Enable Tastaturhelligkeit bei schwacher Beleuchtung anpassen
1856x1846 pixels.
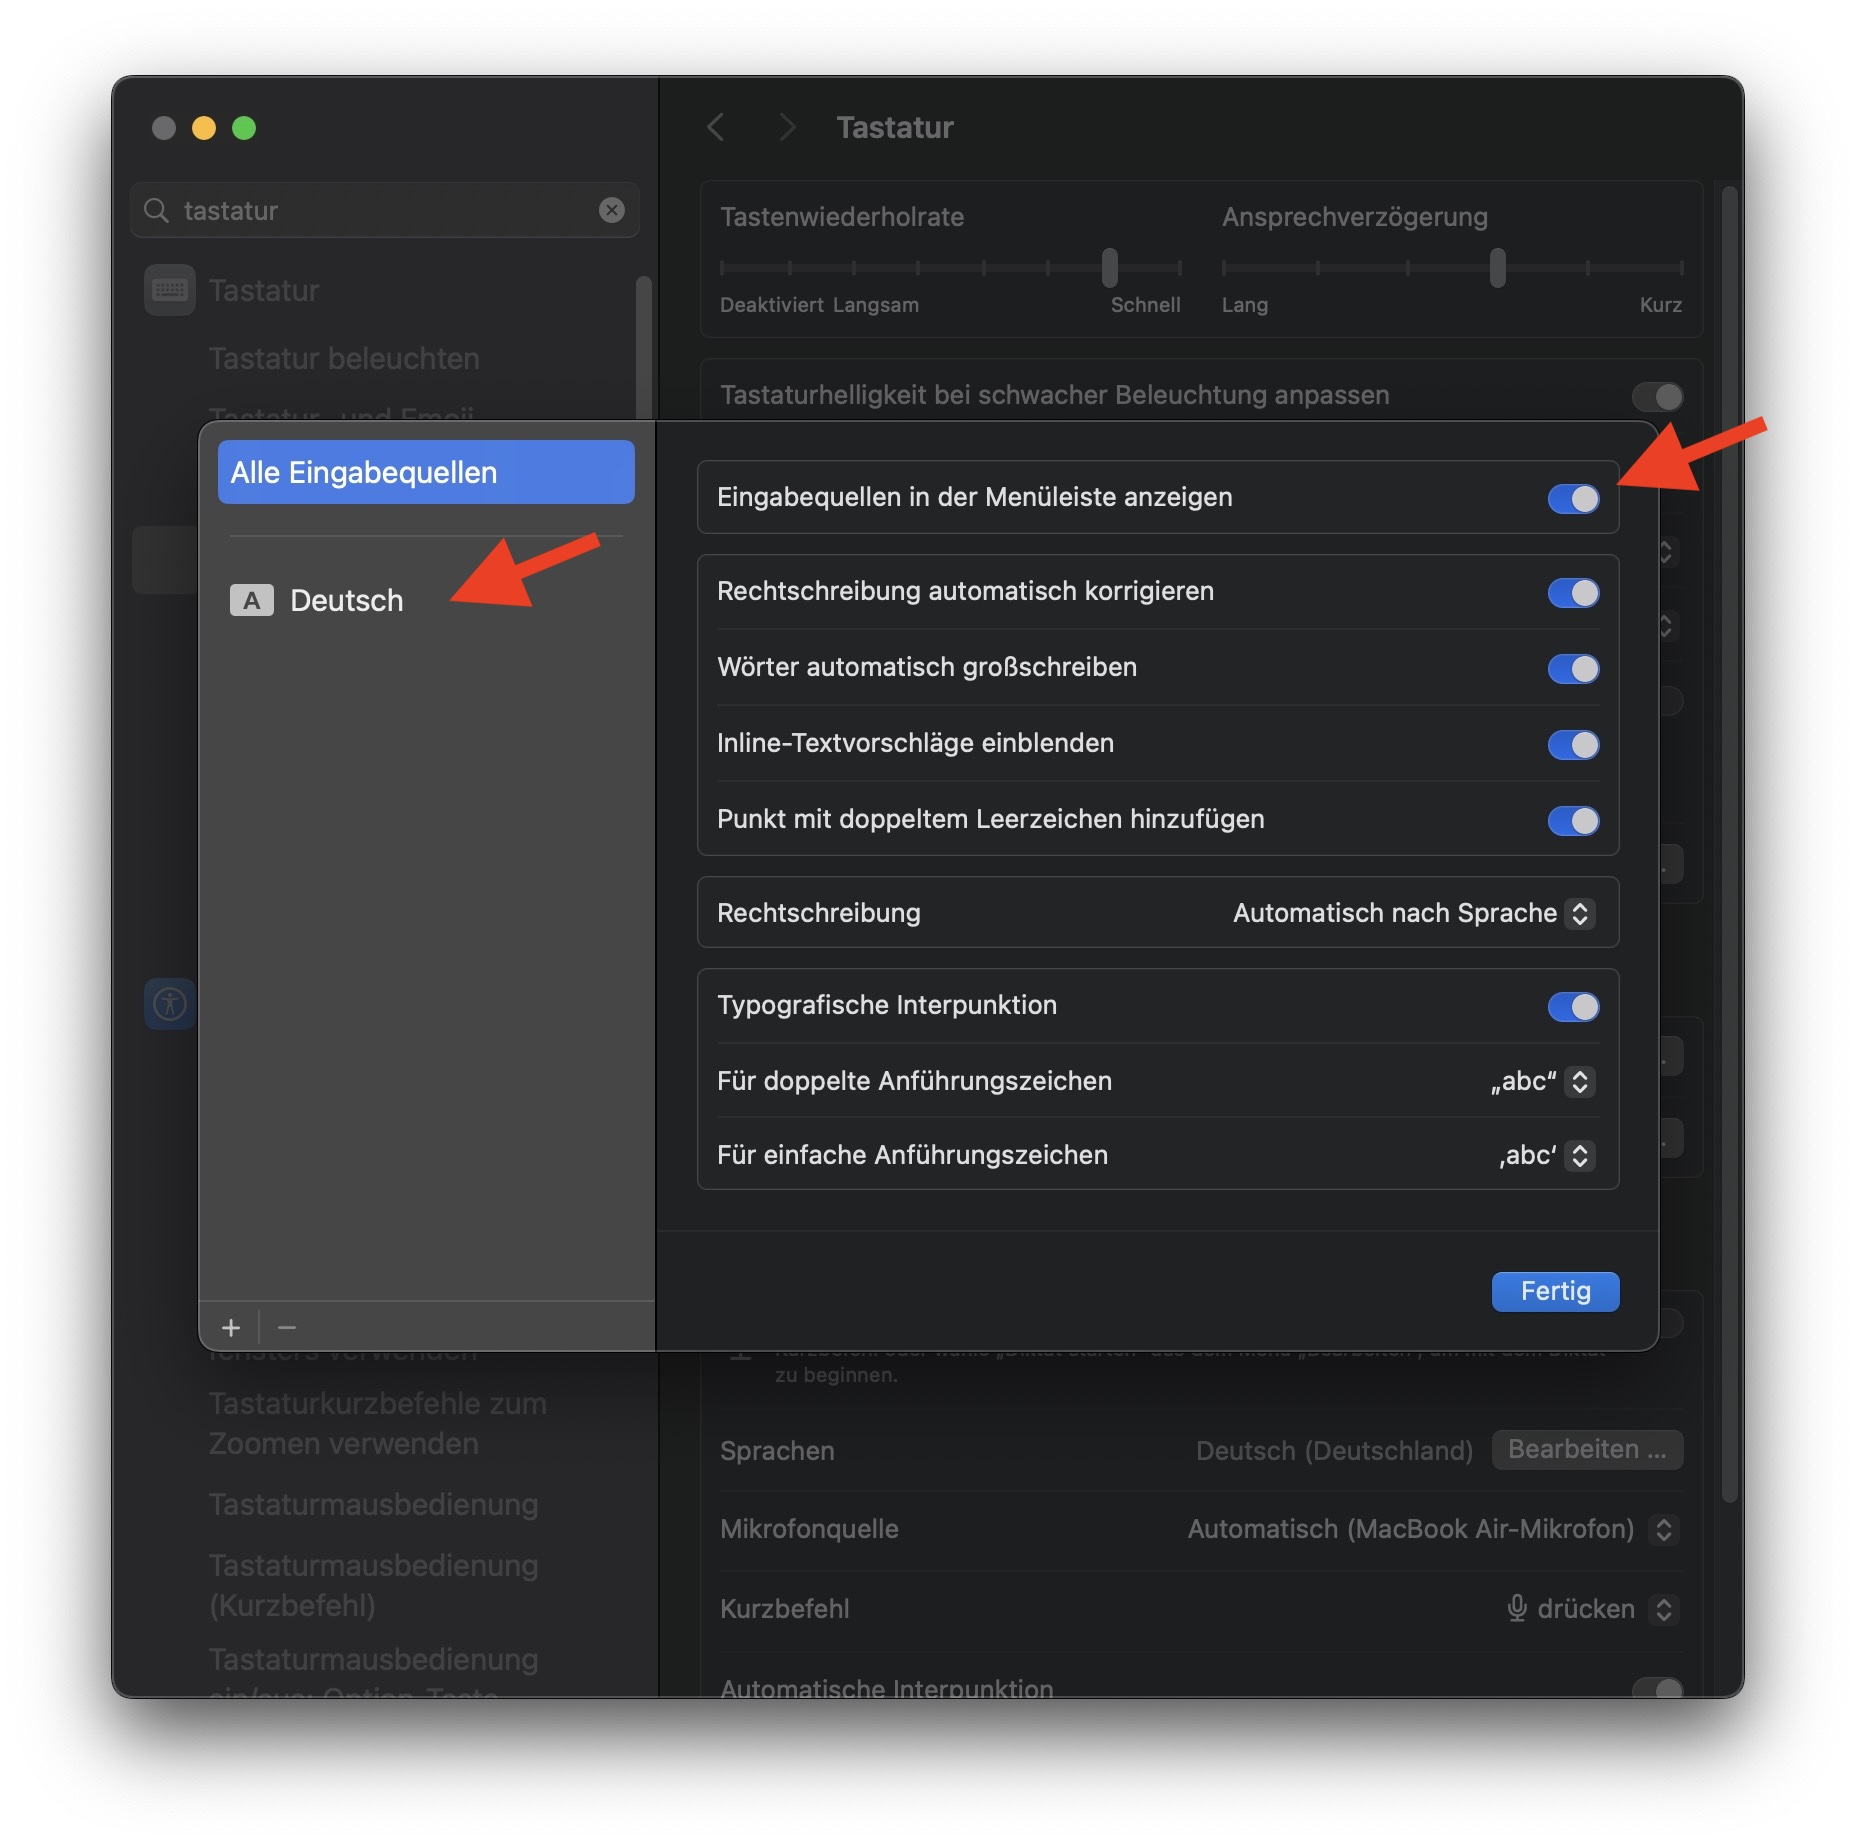click(1657, 396)
